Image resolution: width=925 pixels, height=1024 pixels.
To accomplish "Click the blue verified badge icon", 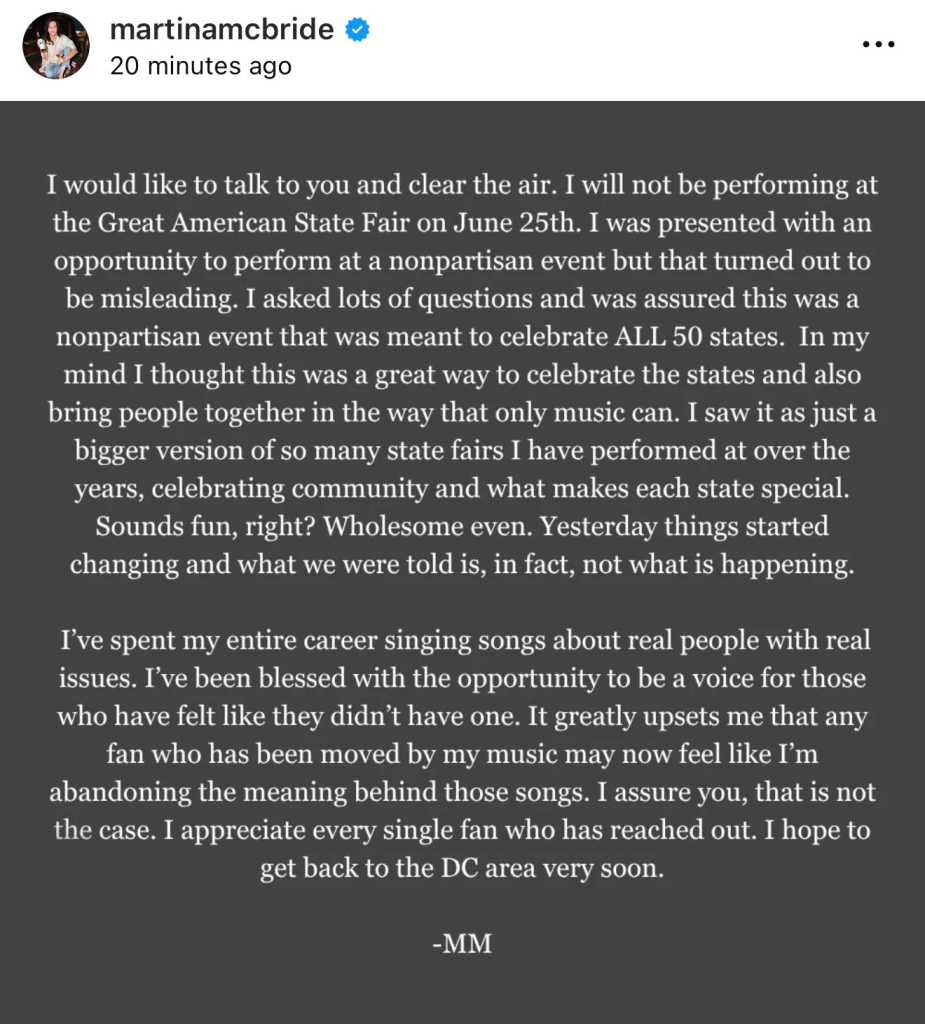I will pos(357,30).
